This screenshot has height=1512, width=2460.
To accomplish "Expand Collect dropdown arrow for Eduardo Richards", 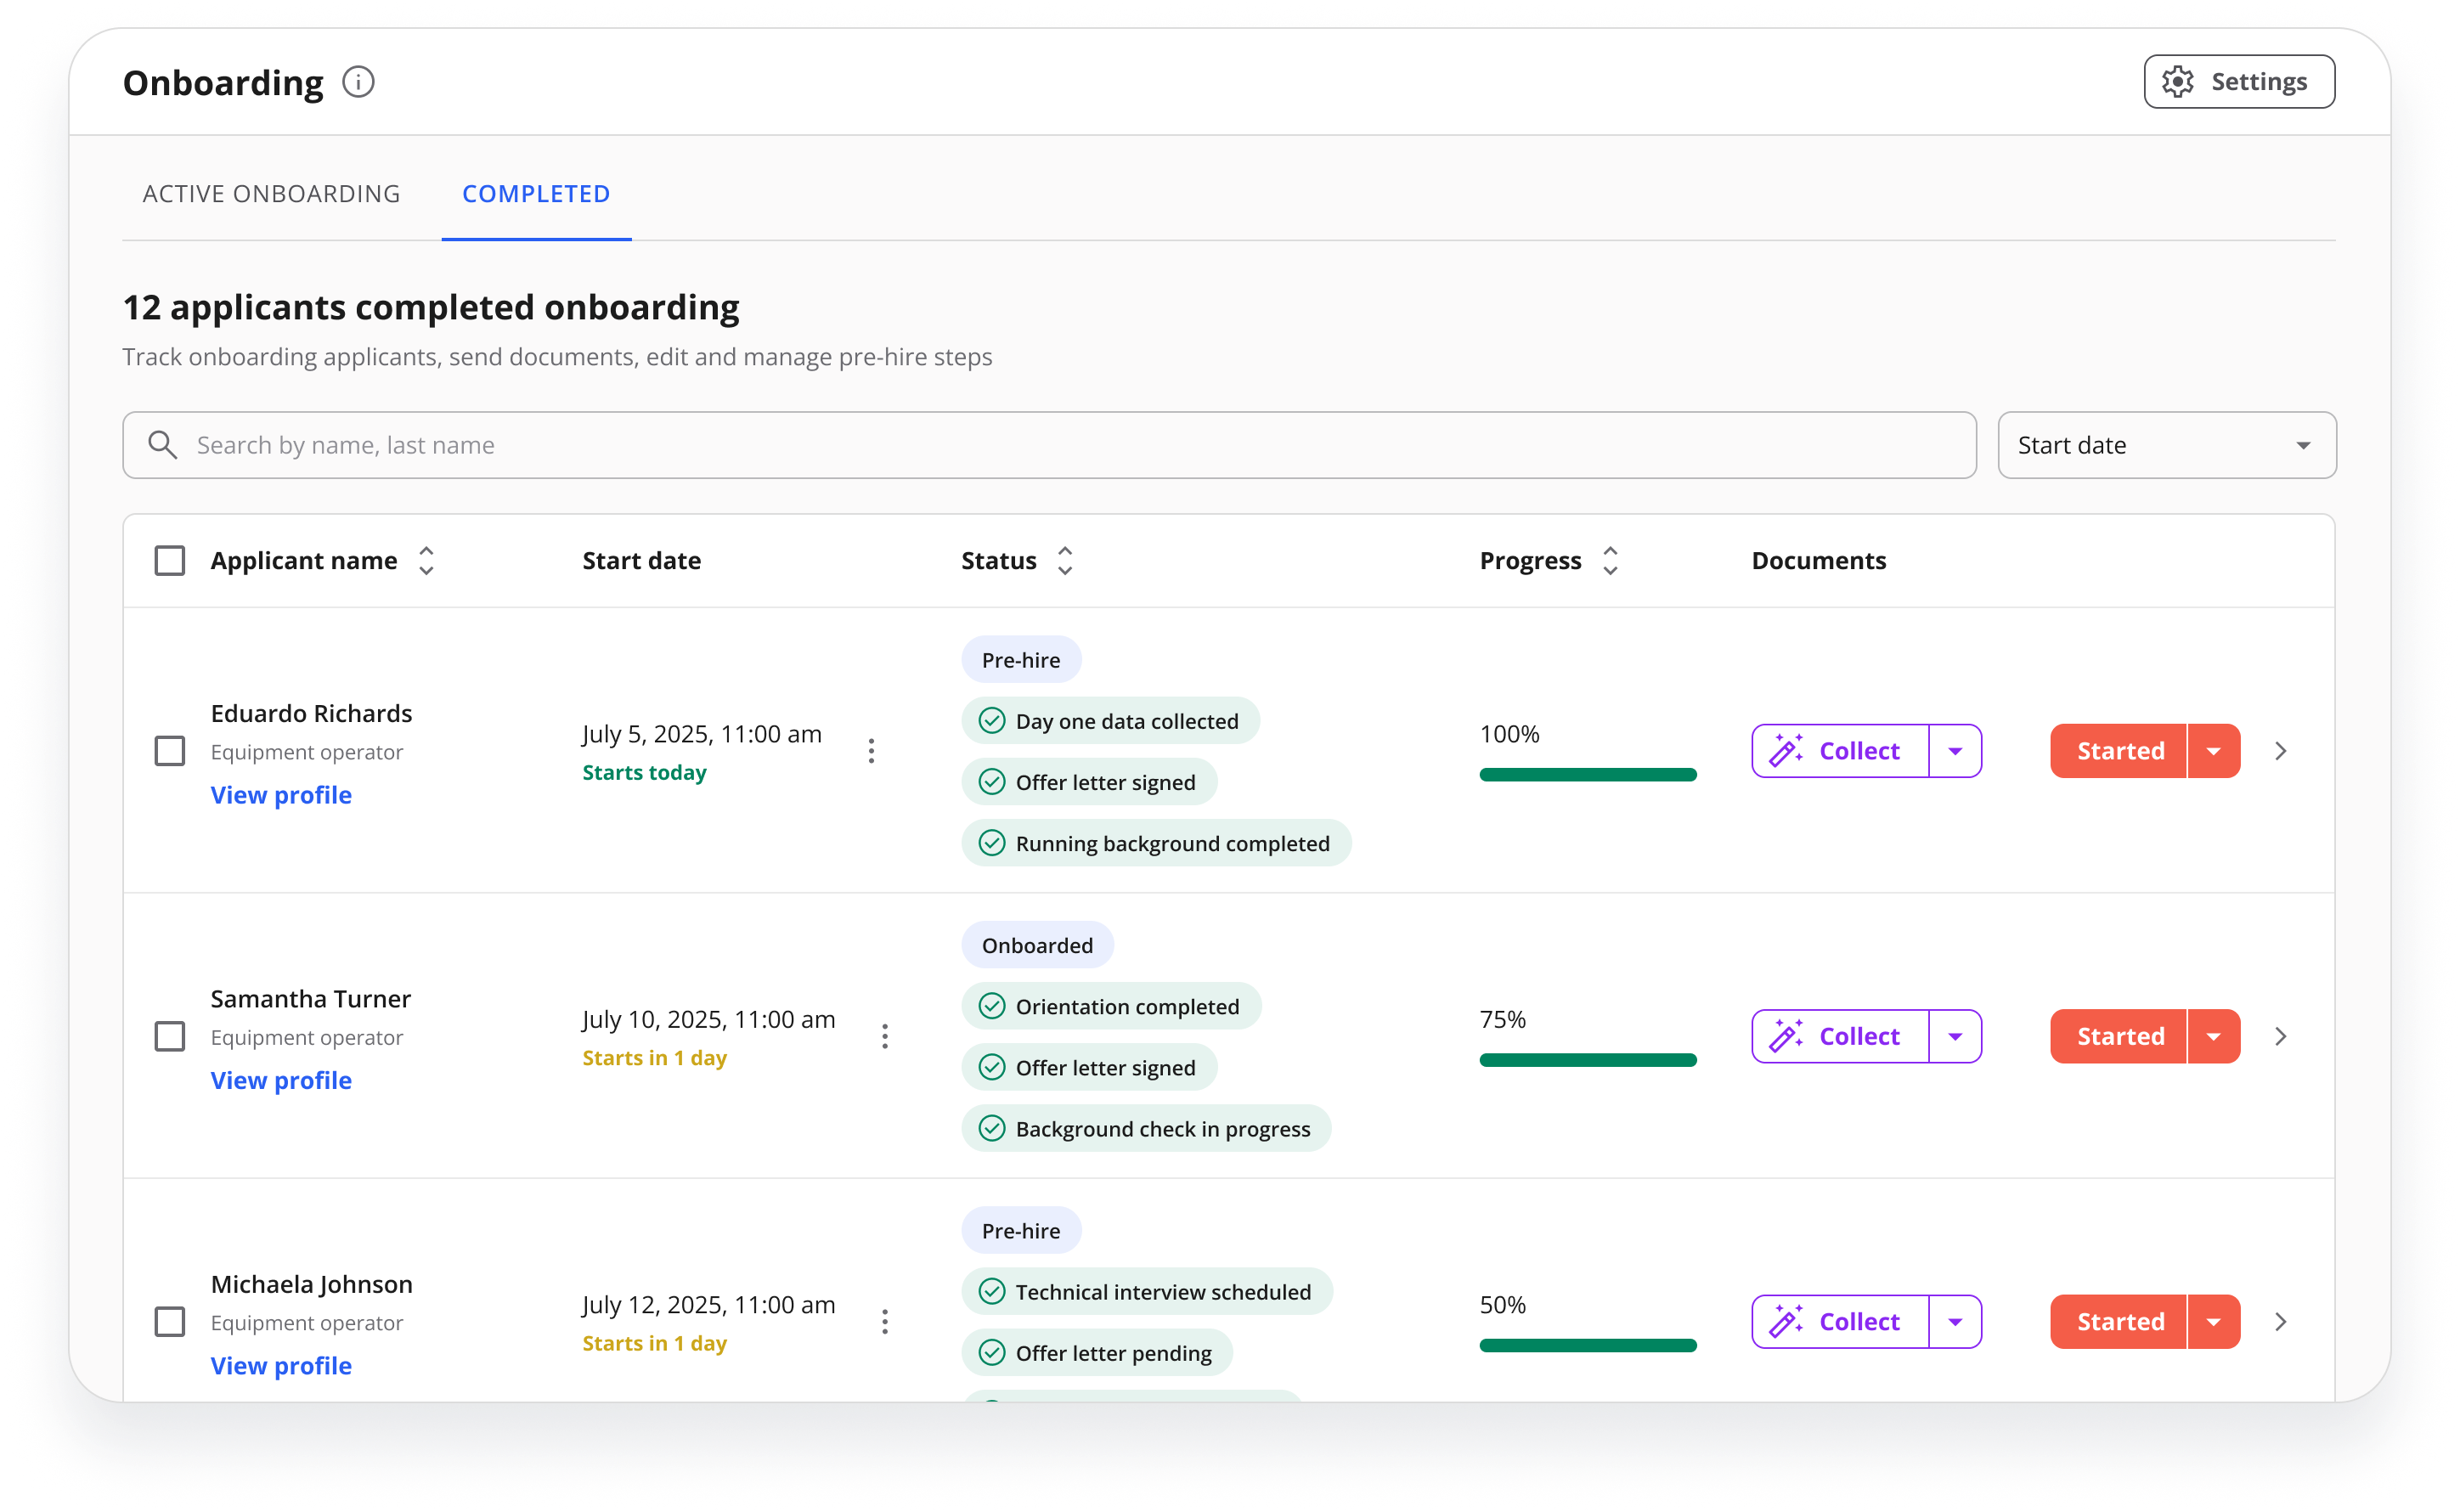I will pyautogui.click(x=1955, y=751).
